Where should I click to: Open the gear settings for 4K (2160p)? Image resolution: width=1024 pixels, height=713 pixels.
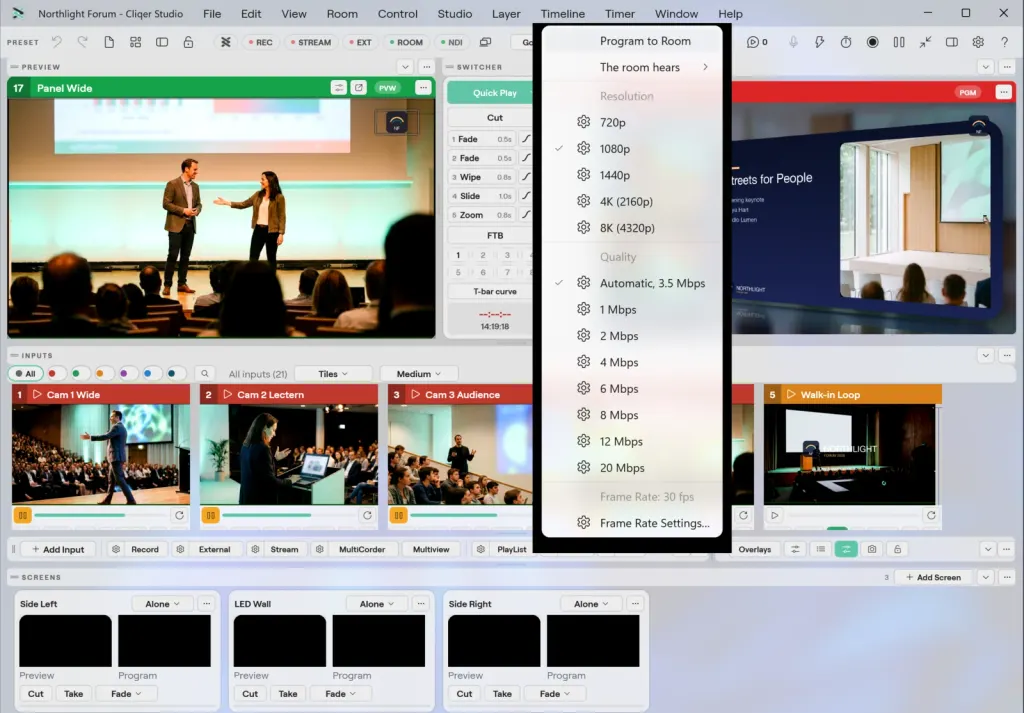coord(584,201)
